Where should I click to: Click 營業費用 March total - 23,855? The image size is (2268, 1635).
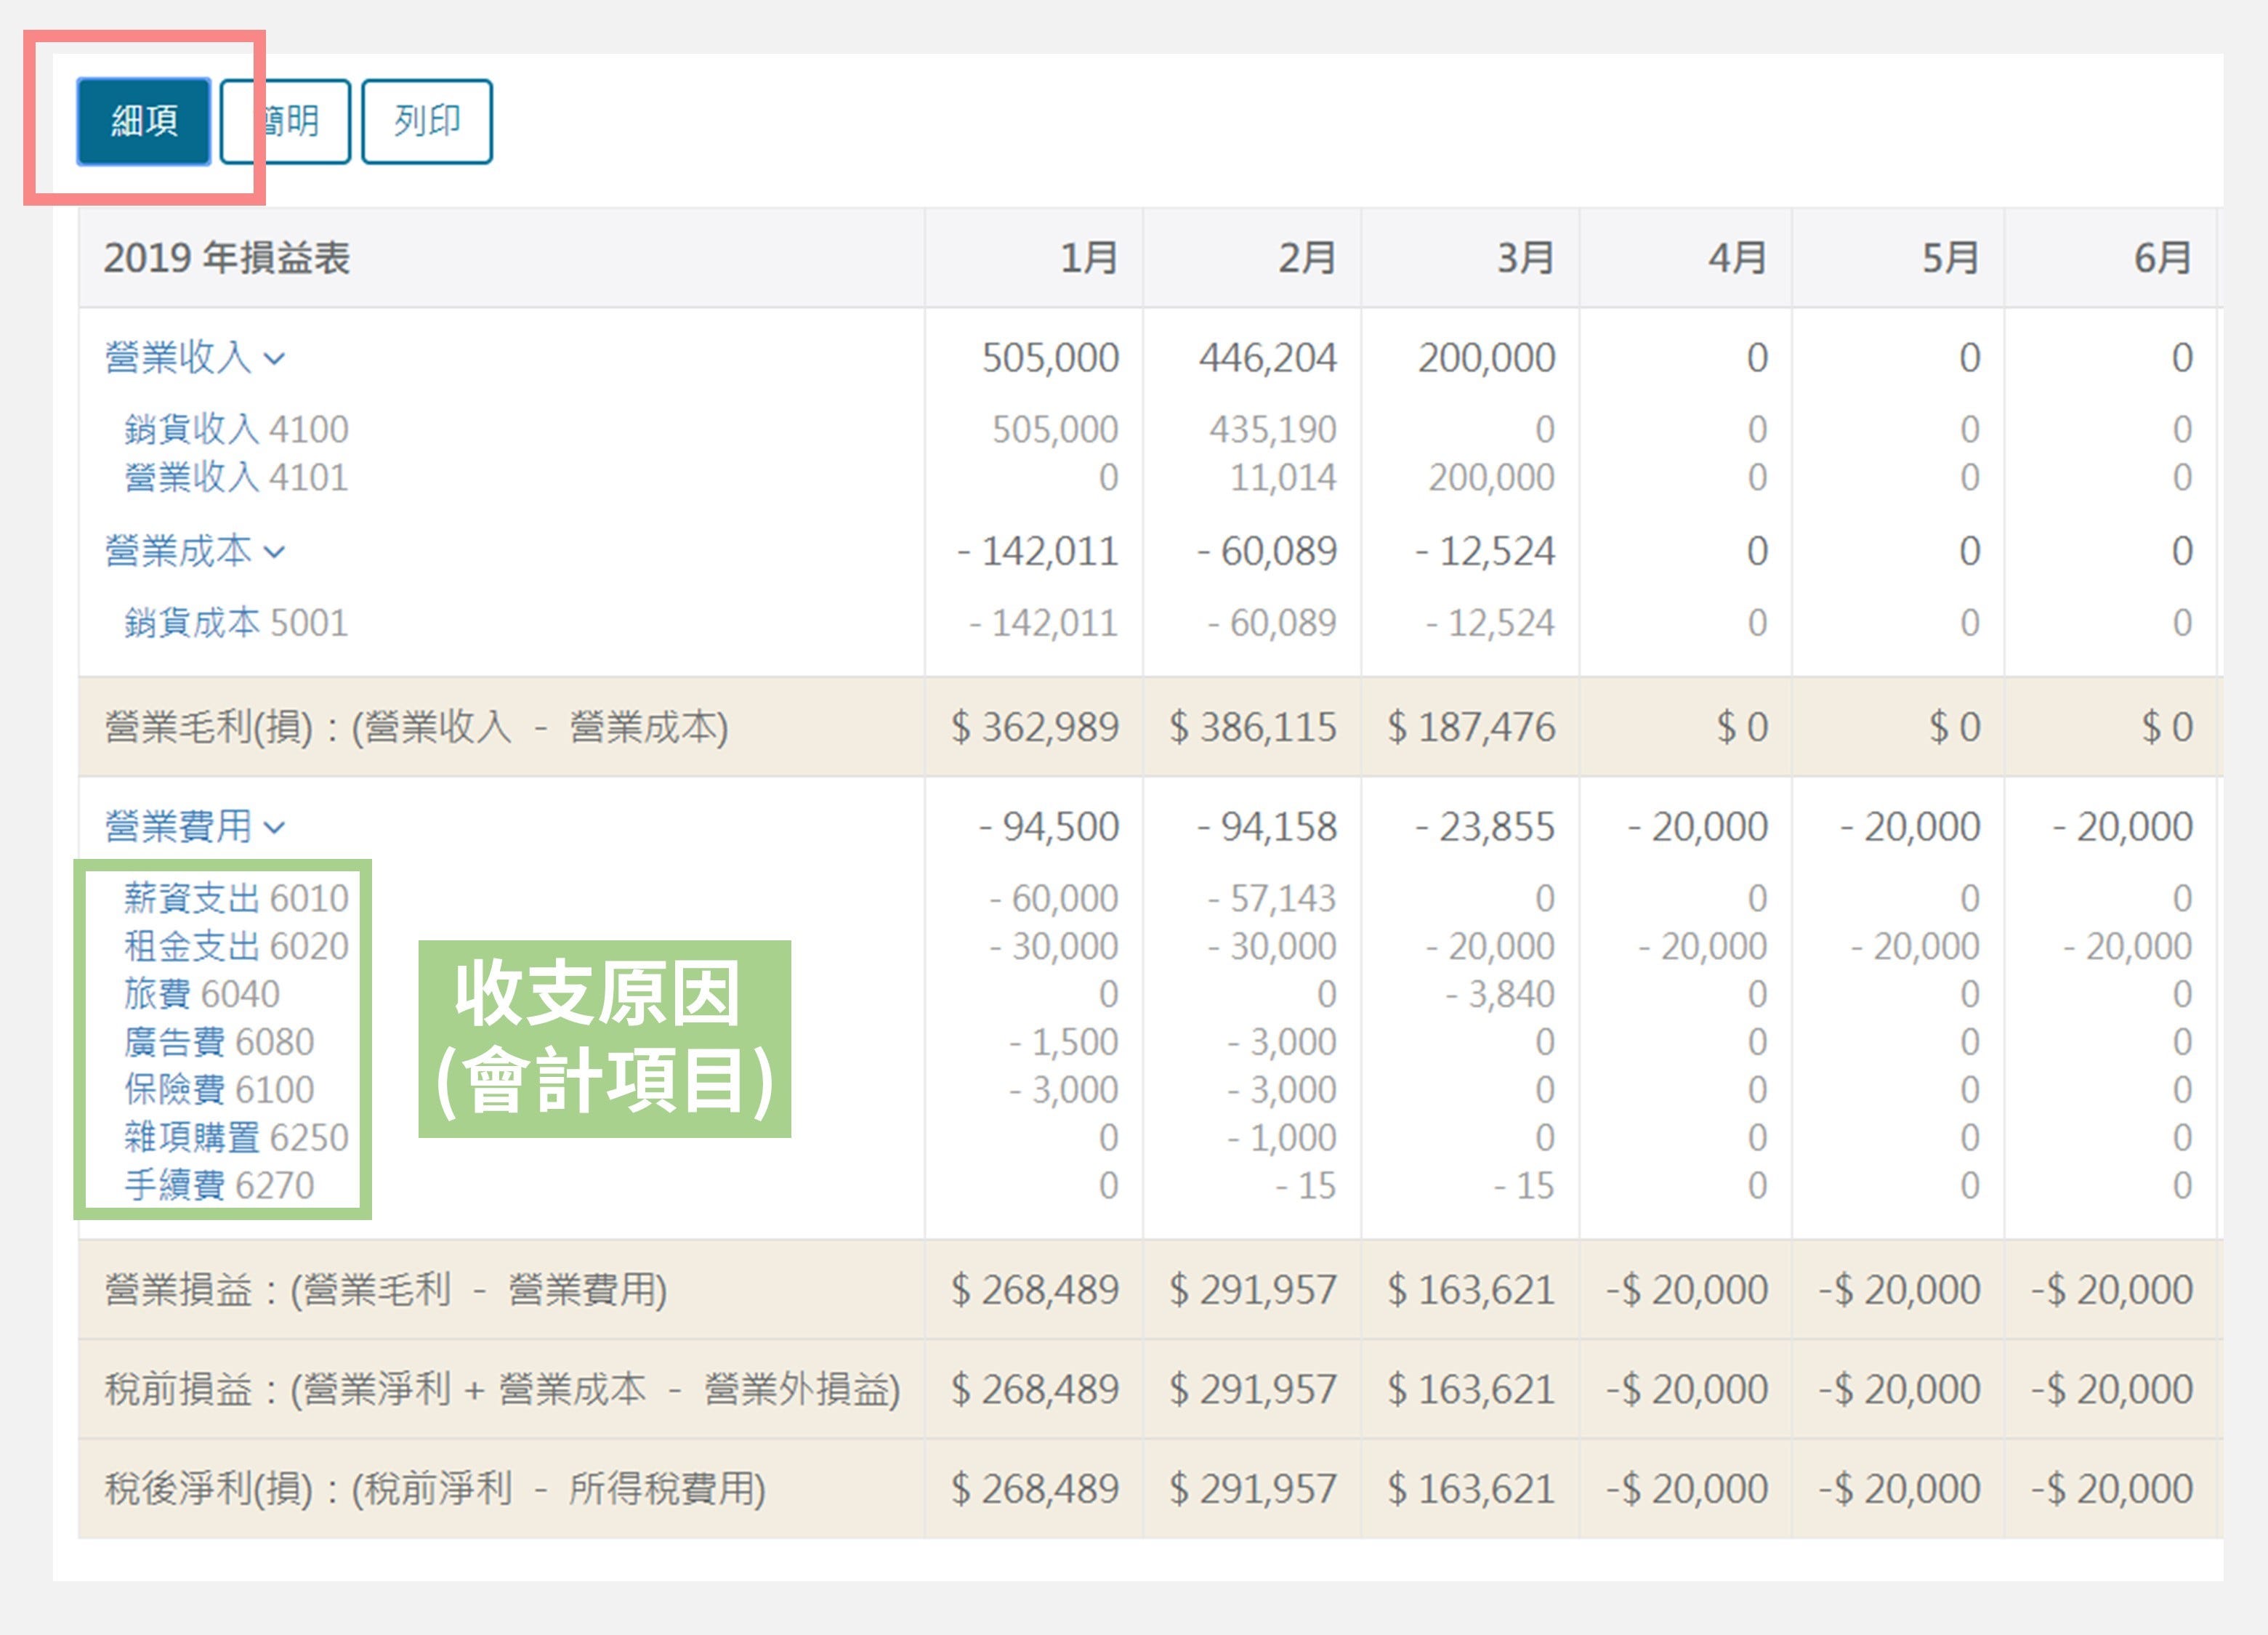tap(1485, 826)
